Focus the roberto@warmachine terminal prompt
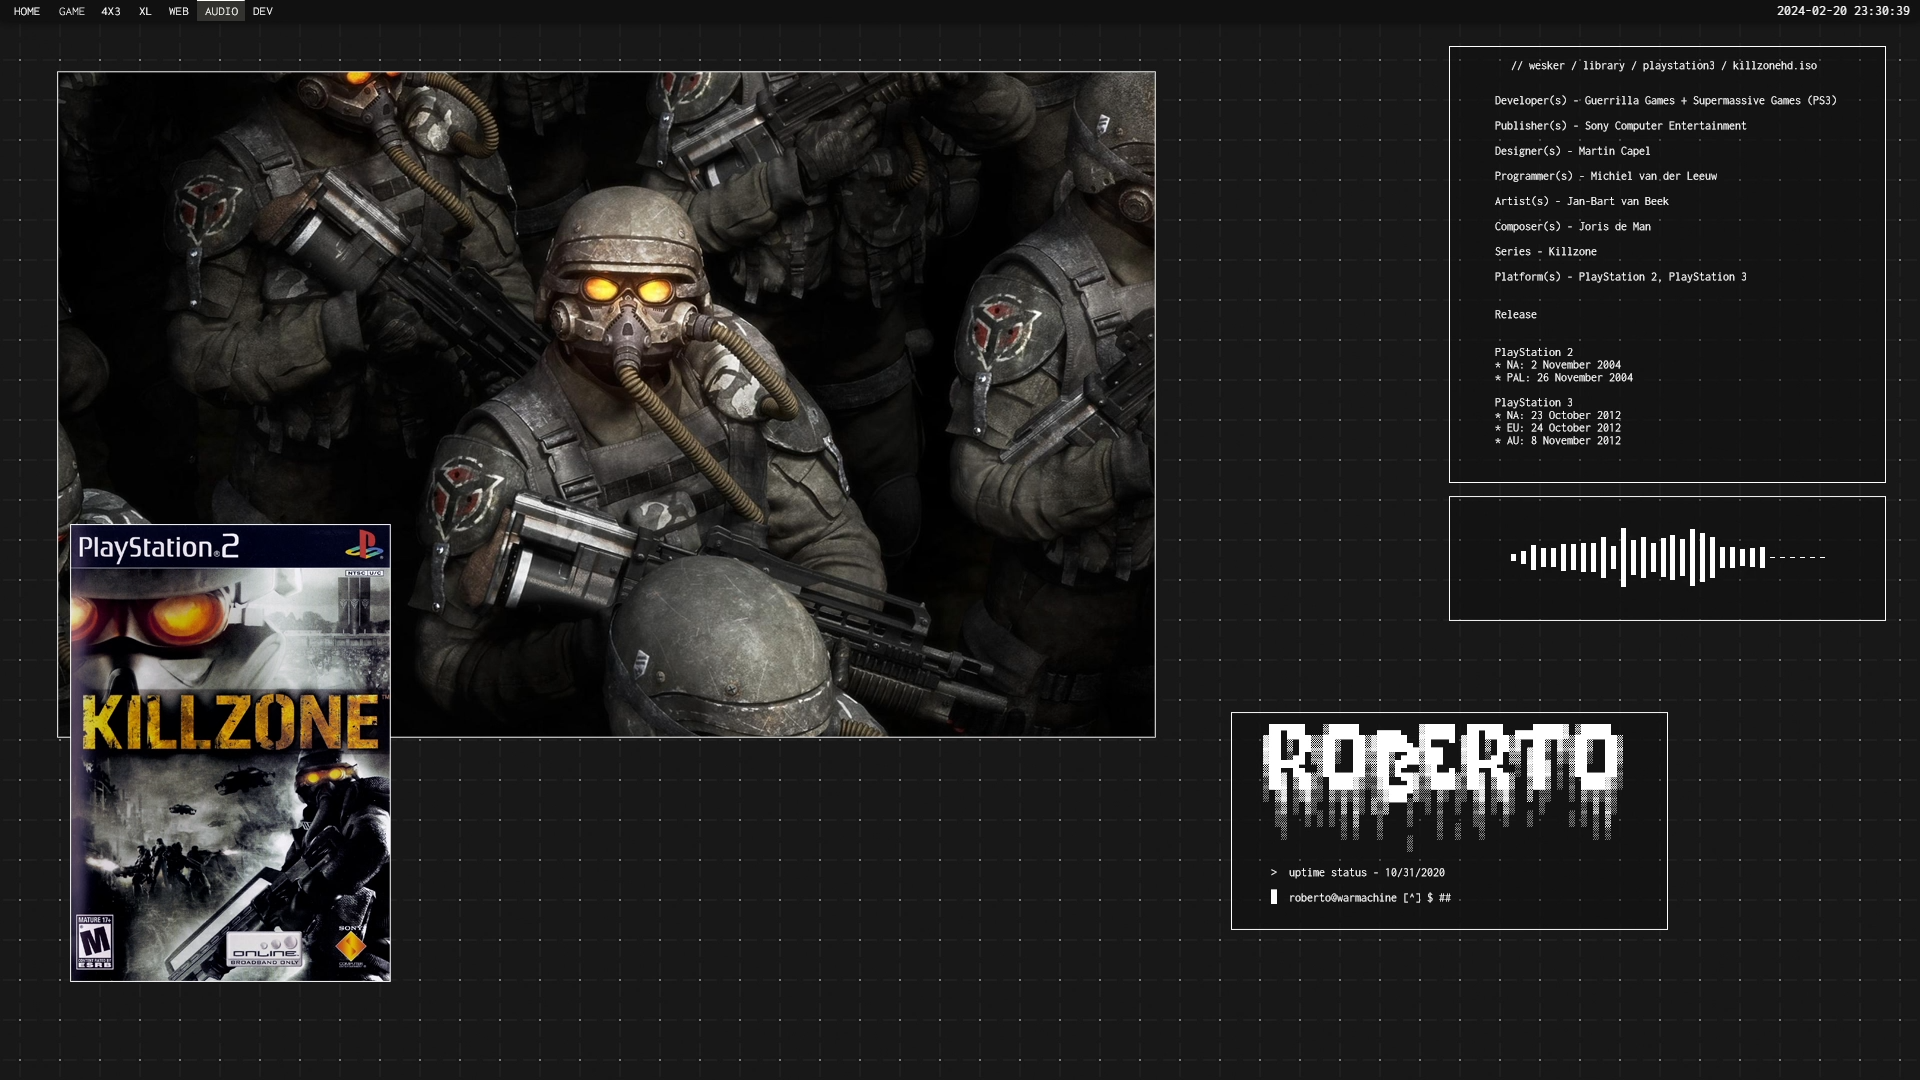Viewport: 1920px width, 1080px height. [1361, 898]
